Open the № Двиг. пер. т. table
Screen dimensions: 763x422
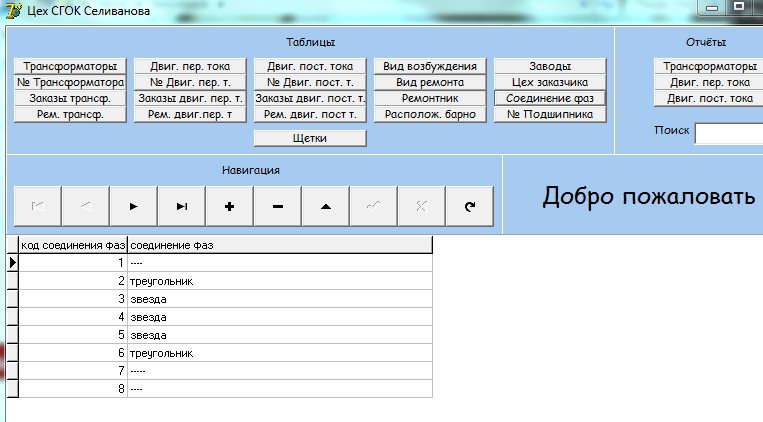190,82
